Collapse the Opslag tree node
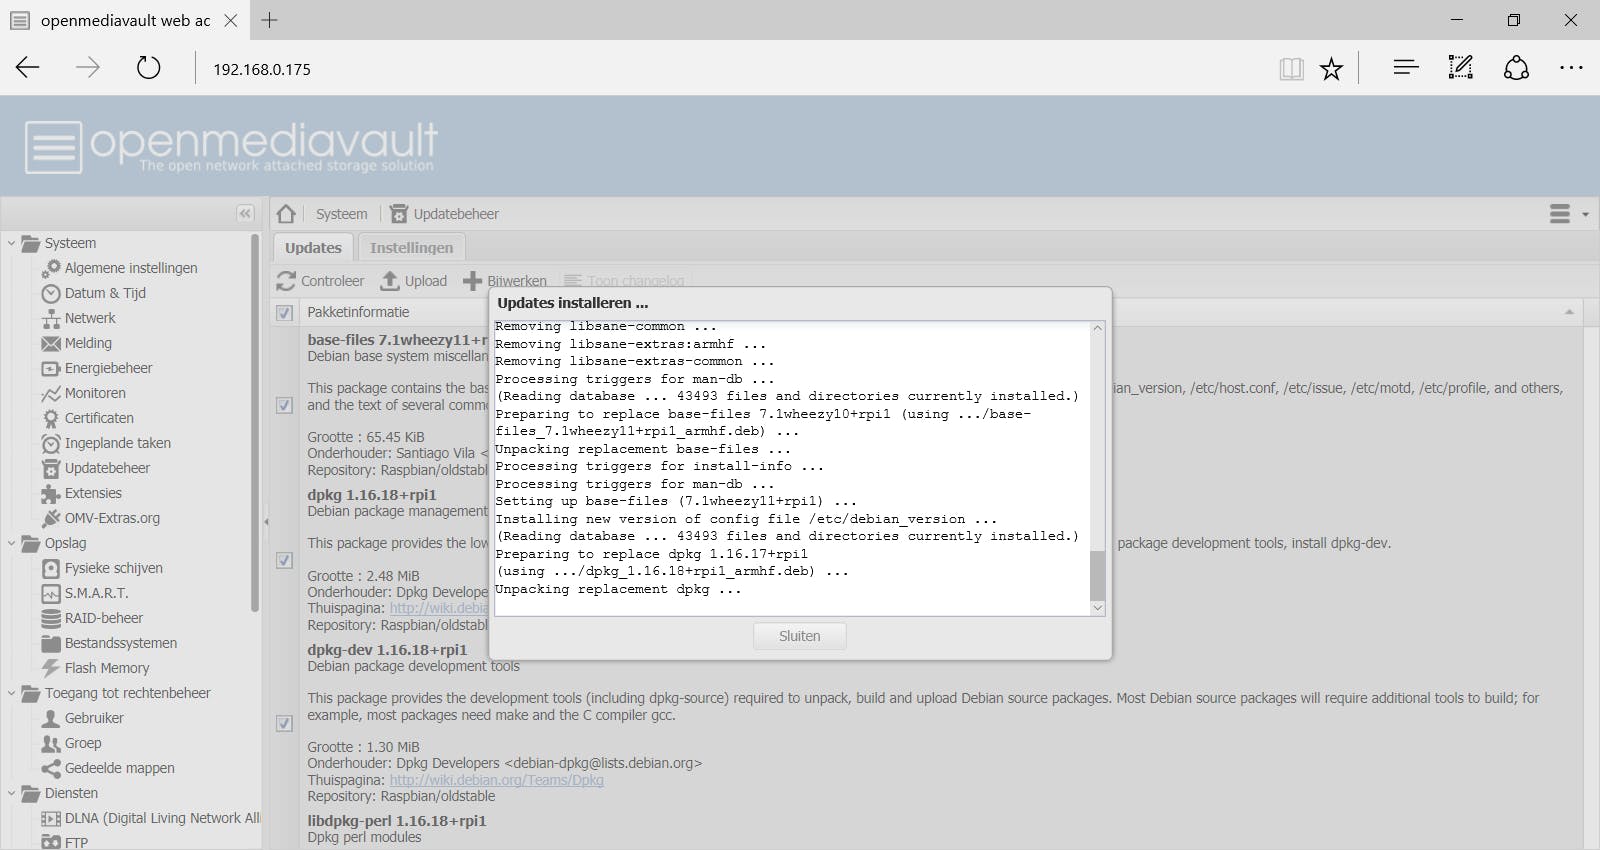The width and height of the screenshot is (1600, 850). [11, 543]
